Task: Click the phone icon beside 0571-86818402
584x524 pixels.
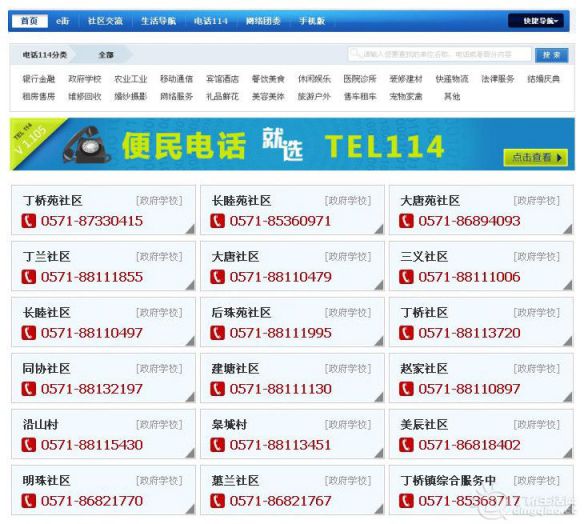Action: [x=406, y=445]
